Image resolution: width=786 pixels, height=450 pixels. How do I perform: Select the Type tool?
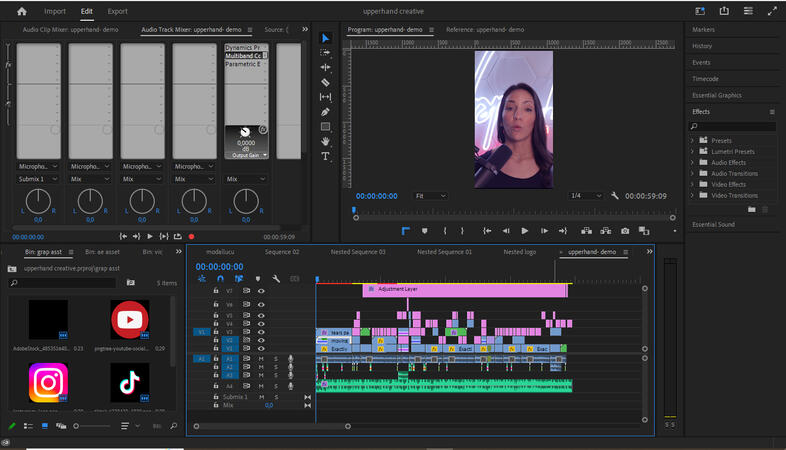325,157
